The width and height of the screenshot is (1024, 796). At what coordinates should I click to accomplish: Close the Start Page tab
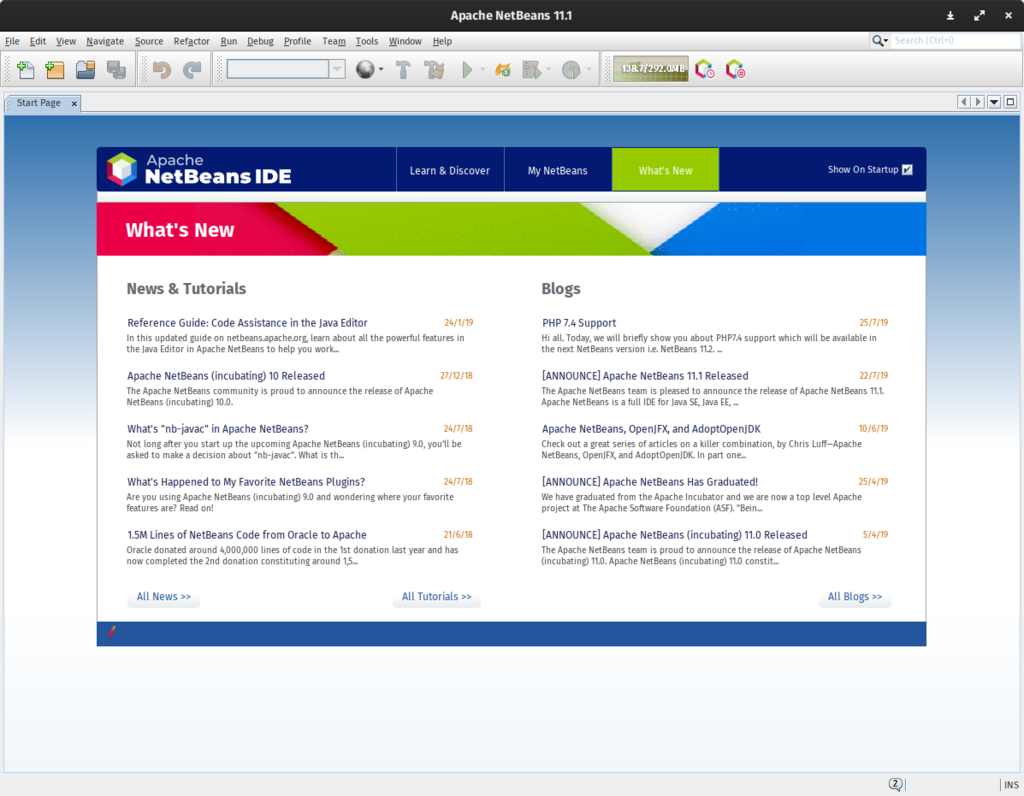(x=74, y=103)
